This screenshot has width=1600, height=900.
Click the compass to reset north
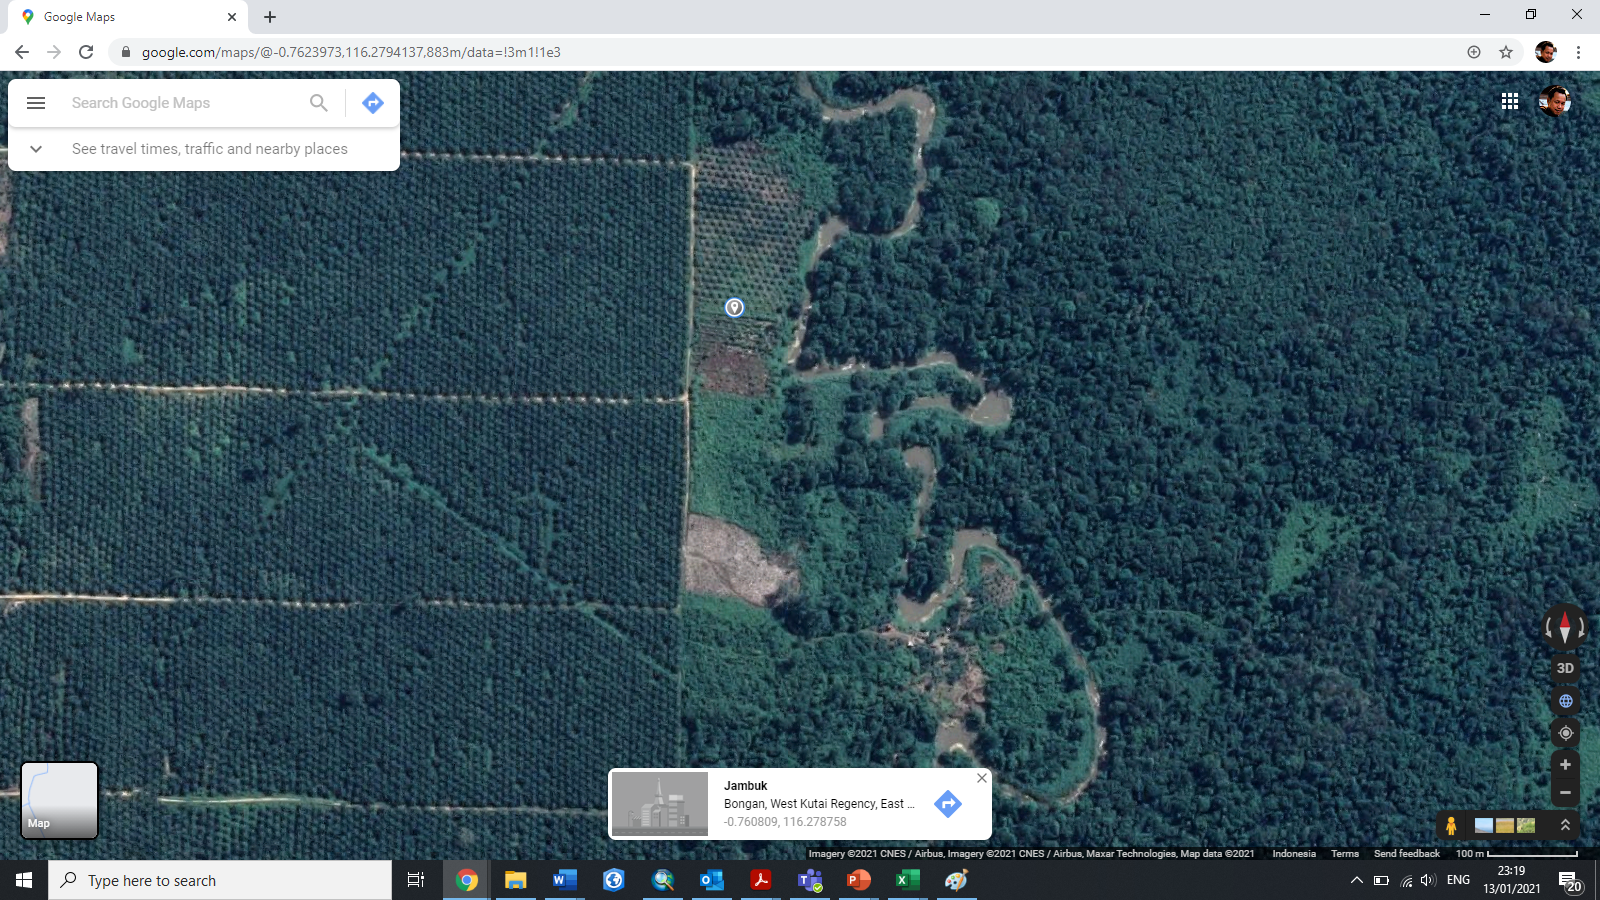pos(1565,628)
